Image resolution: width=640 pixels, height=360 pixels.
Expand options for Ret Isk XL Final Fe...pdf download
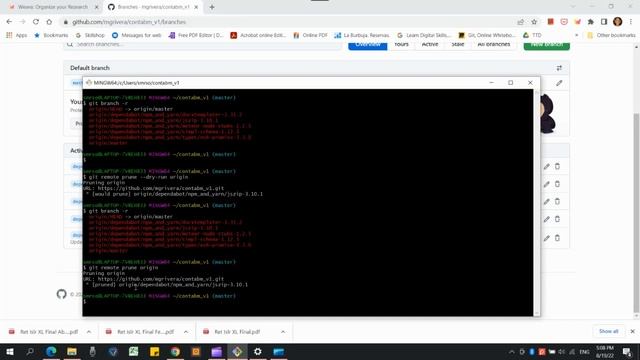tap(186, 332)
